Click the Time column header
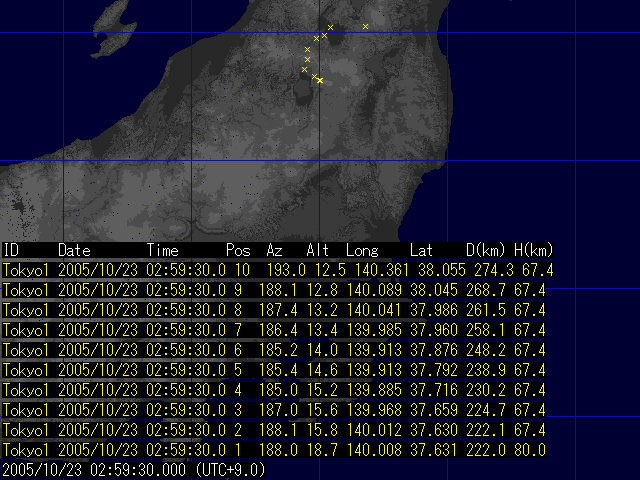Image resolution: width=640 pixels, height=480 pixels. point(163,249)
